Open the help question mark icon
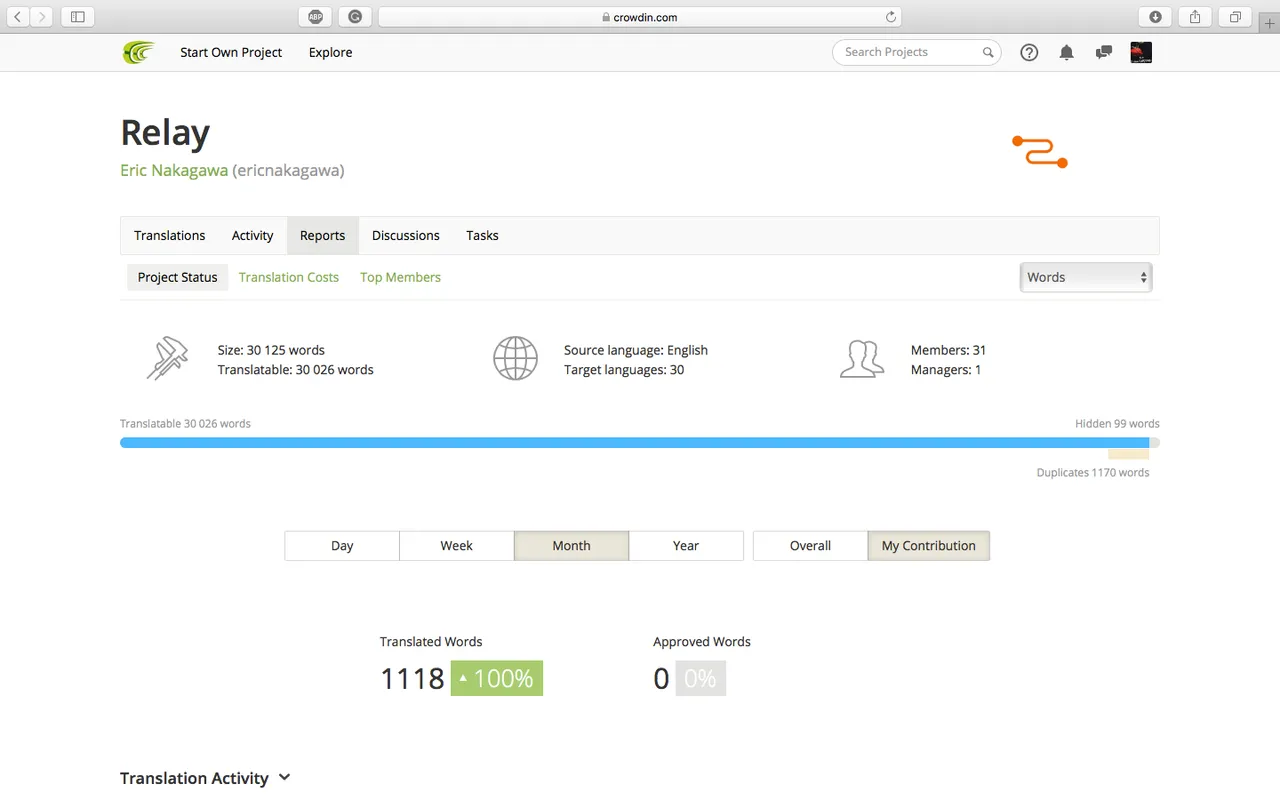The width and height of the screenshot is (1280, 800). [x=1029, y=53]
